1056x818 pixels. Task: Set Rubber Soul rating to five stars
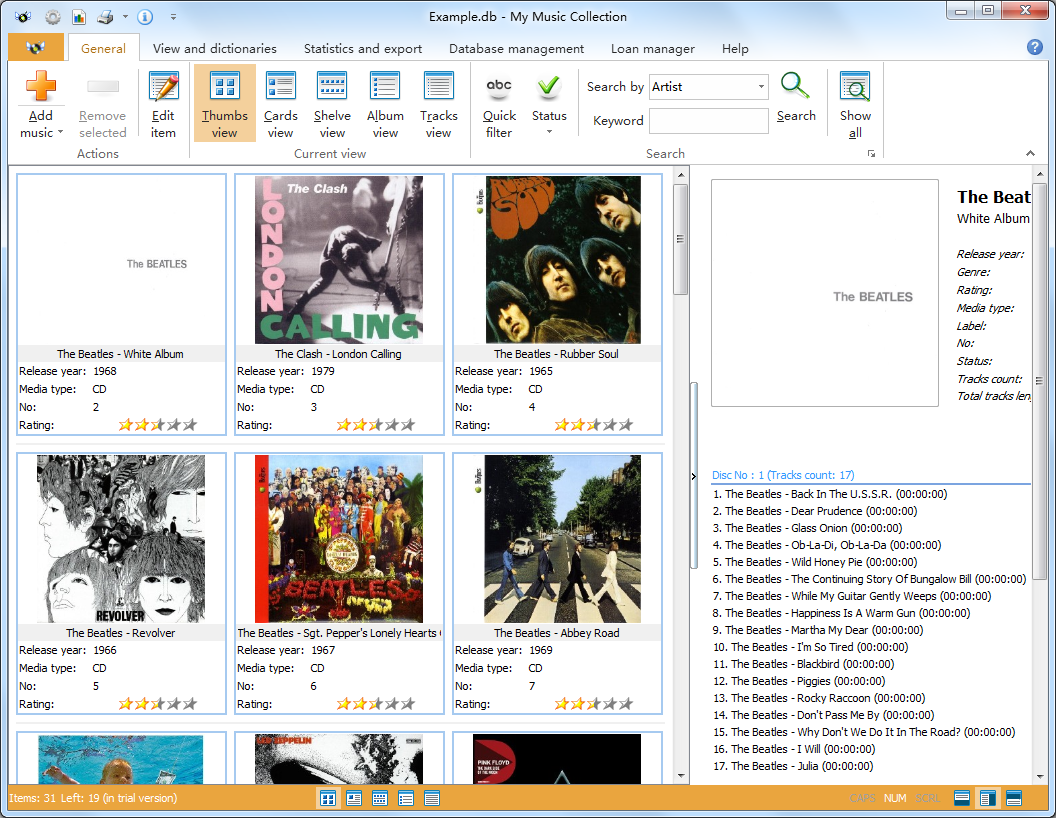(626, 425)
